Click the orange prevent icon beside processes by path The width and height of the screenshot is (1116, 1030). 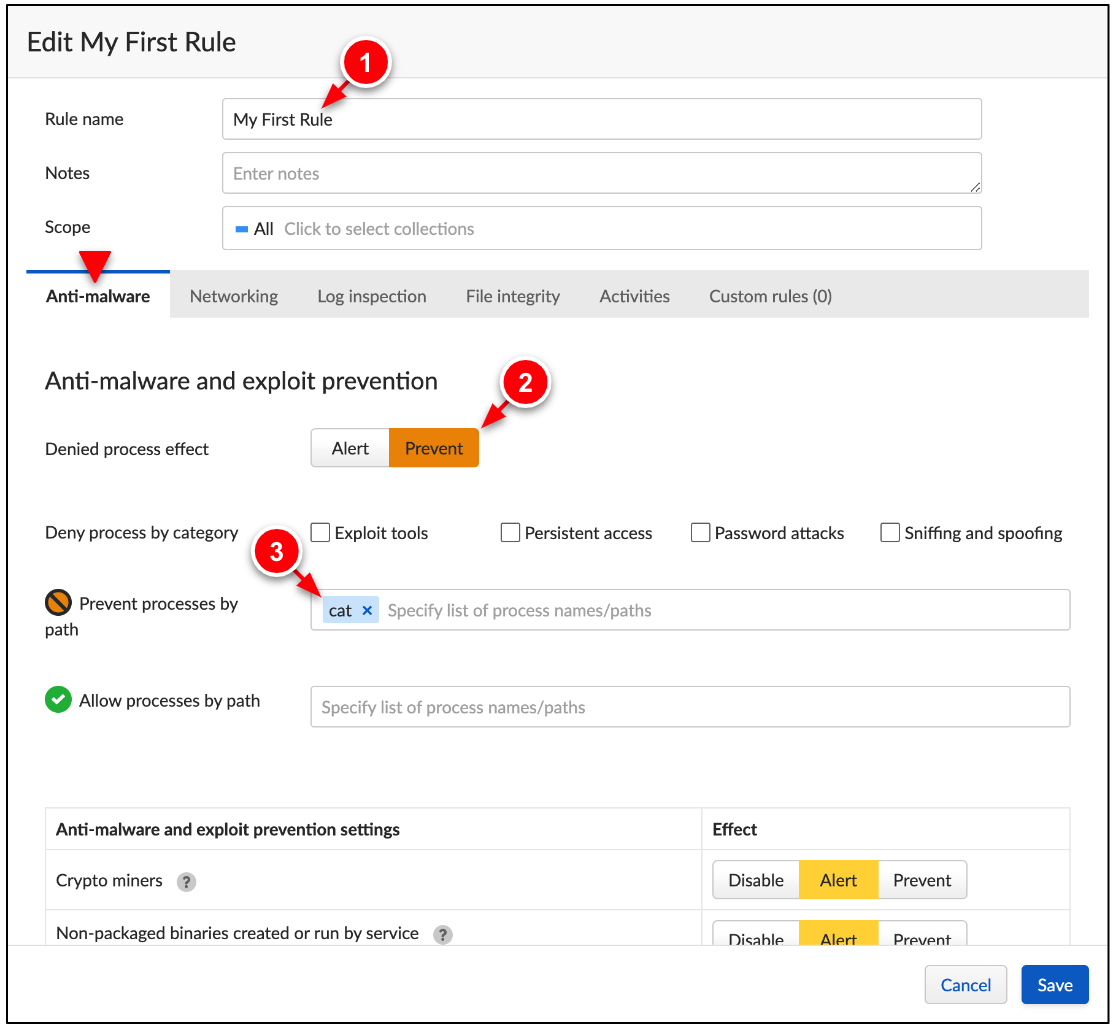[58, 603]
